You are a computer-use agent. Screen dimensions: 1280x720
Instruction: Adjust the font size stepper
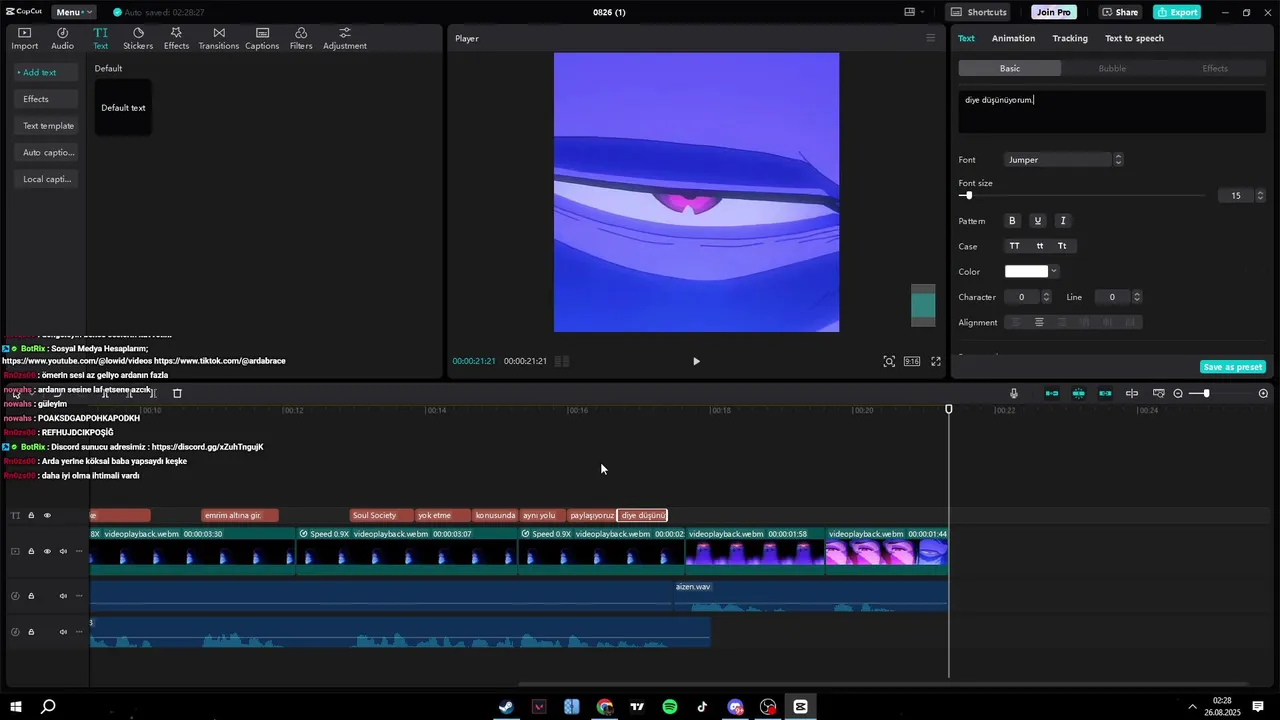tap(1260, 196)
